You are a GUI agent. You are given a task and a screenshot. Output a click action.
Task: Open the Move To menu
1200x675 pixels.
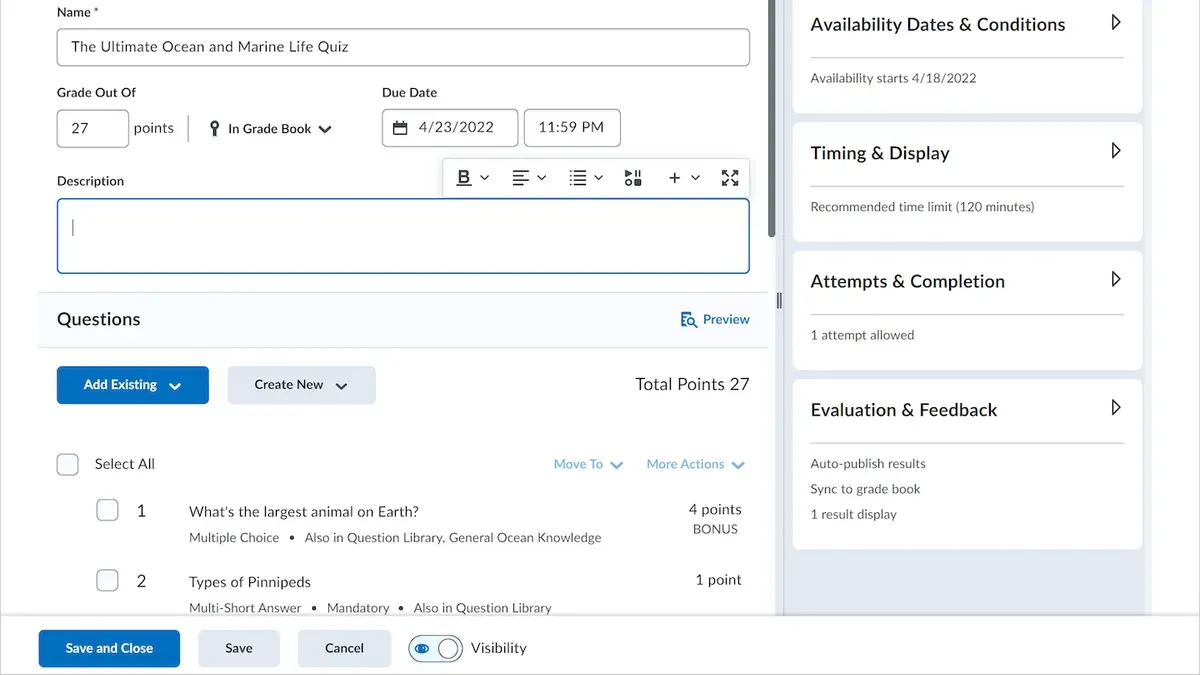(x=588, y=464)
